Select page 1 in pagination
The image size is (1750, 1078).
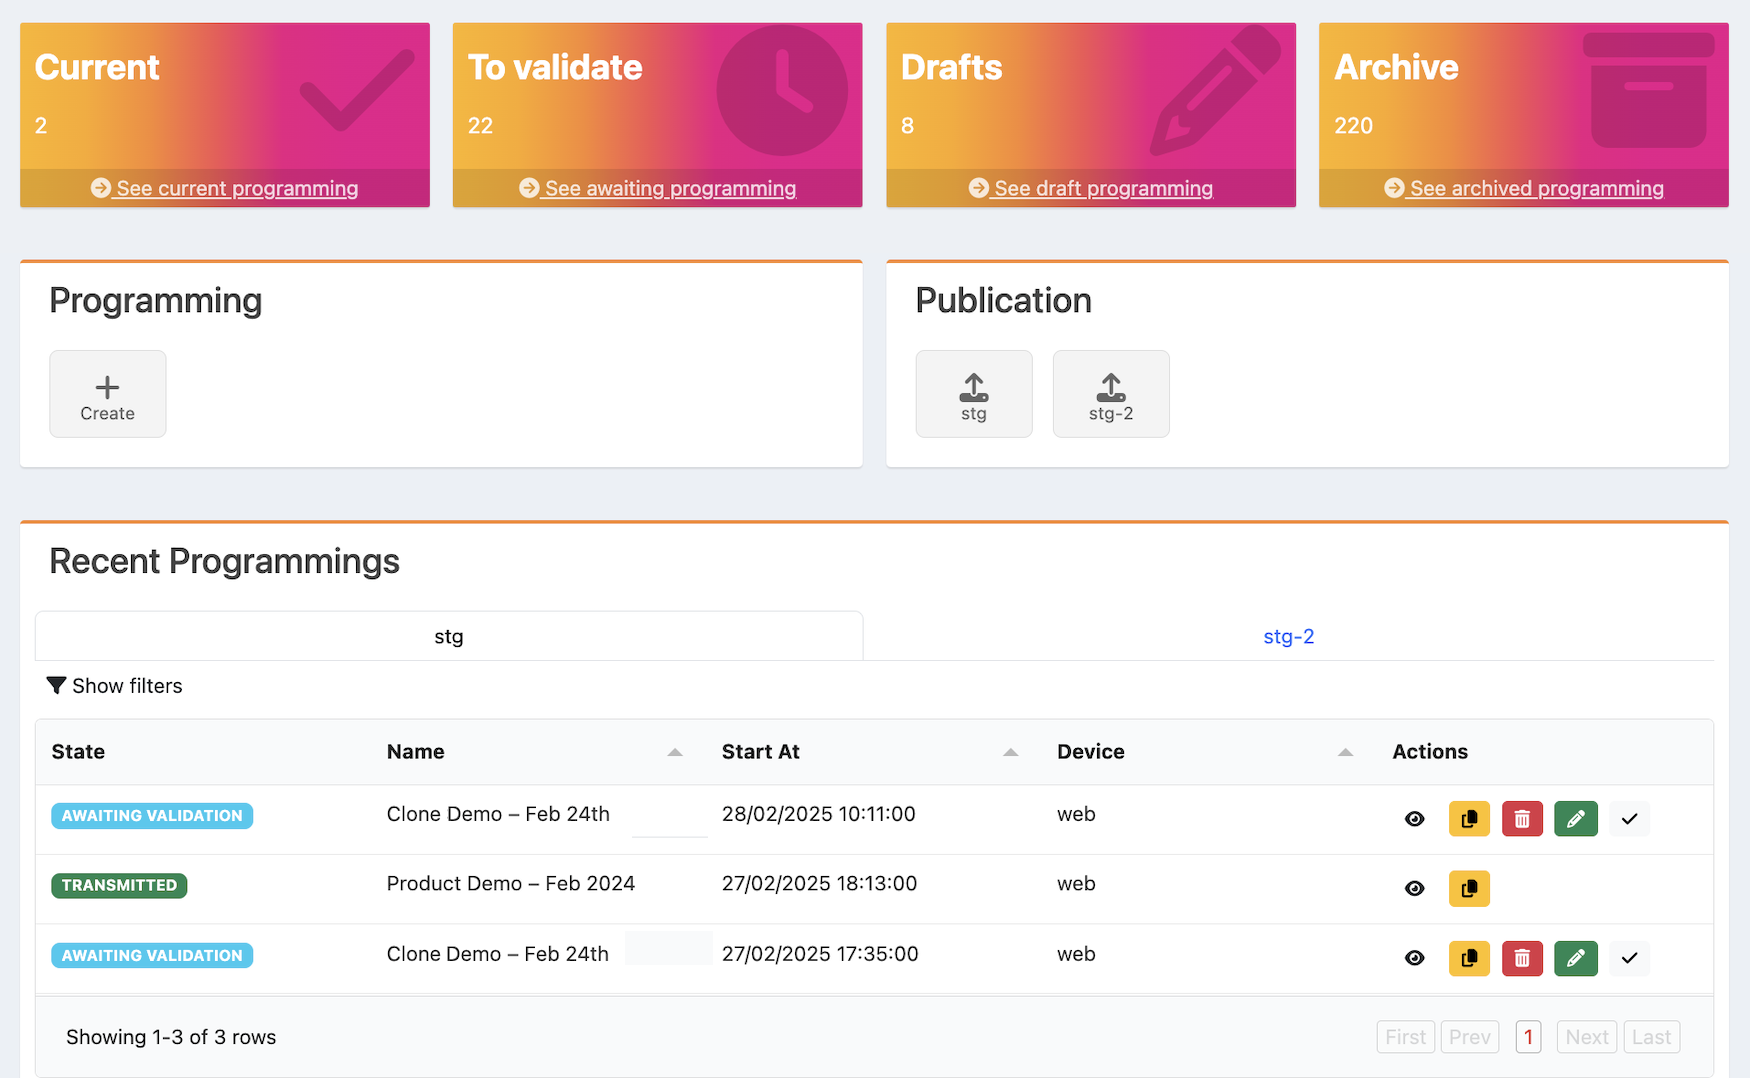pos(1528,1037)
